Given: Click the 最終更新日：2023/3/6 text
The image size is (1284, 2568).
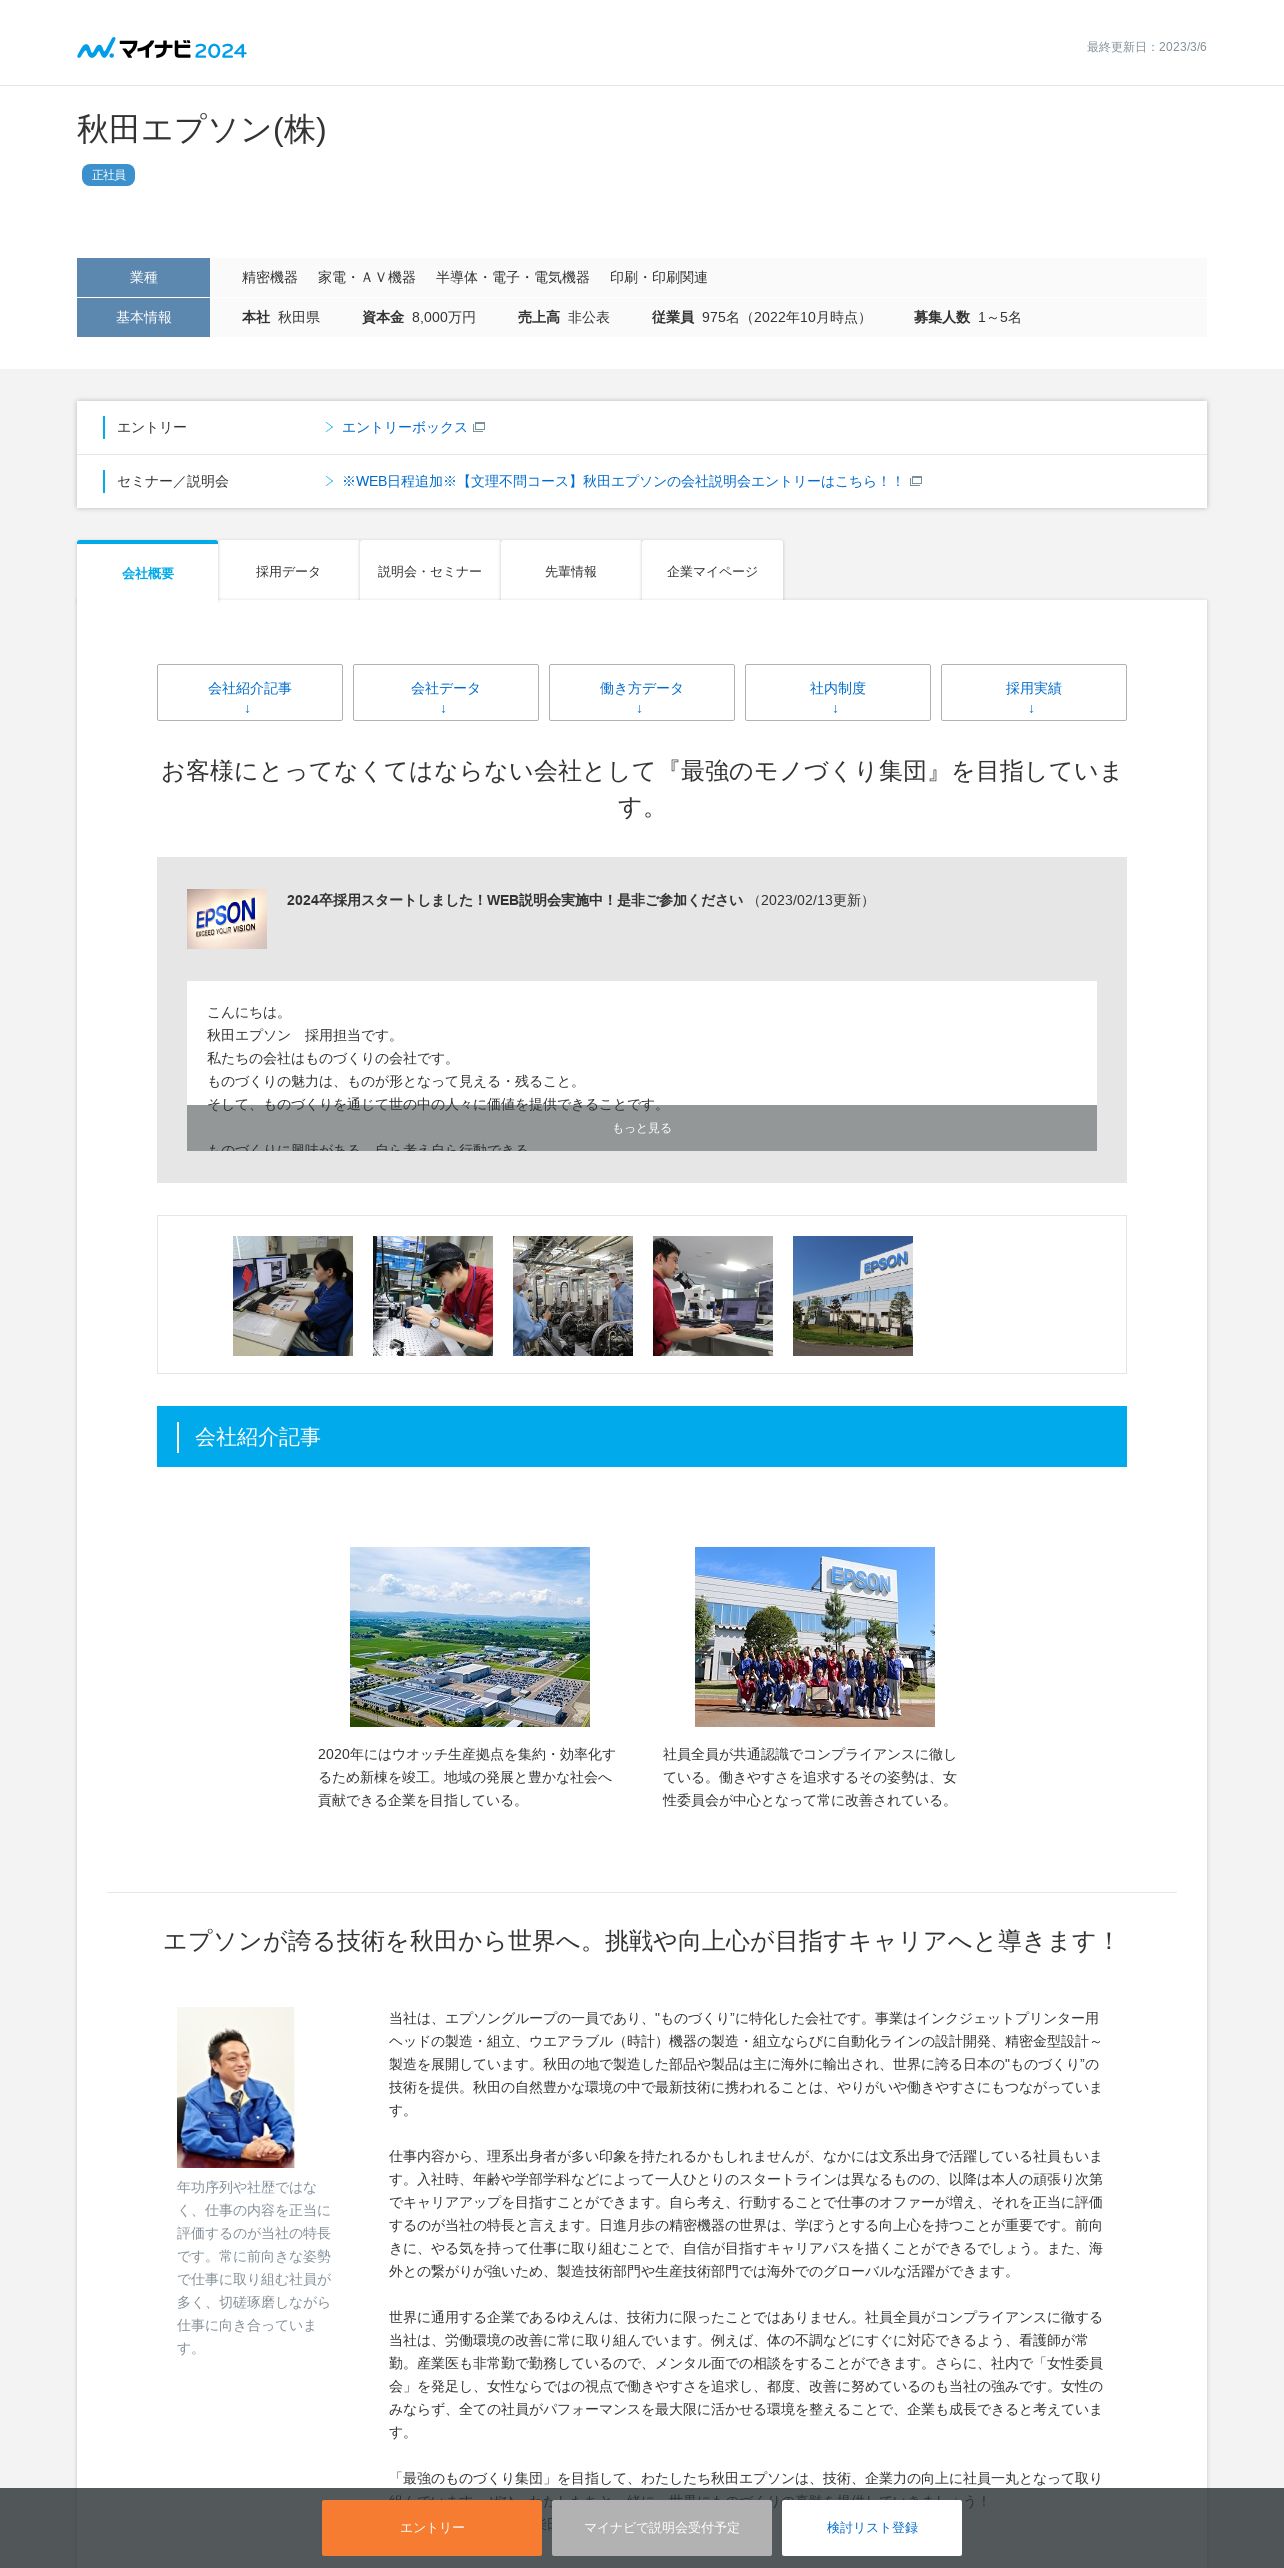Looking at the screenshot, I should (1147, 47).
